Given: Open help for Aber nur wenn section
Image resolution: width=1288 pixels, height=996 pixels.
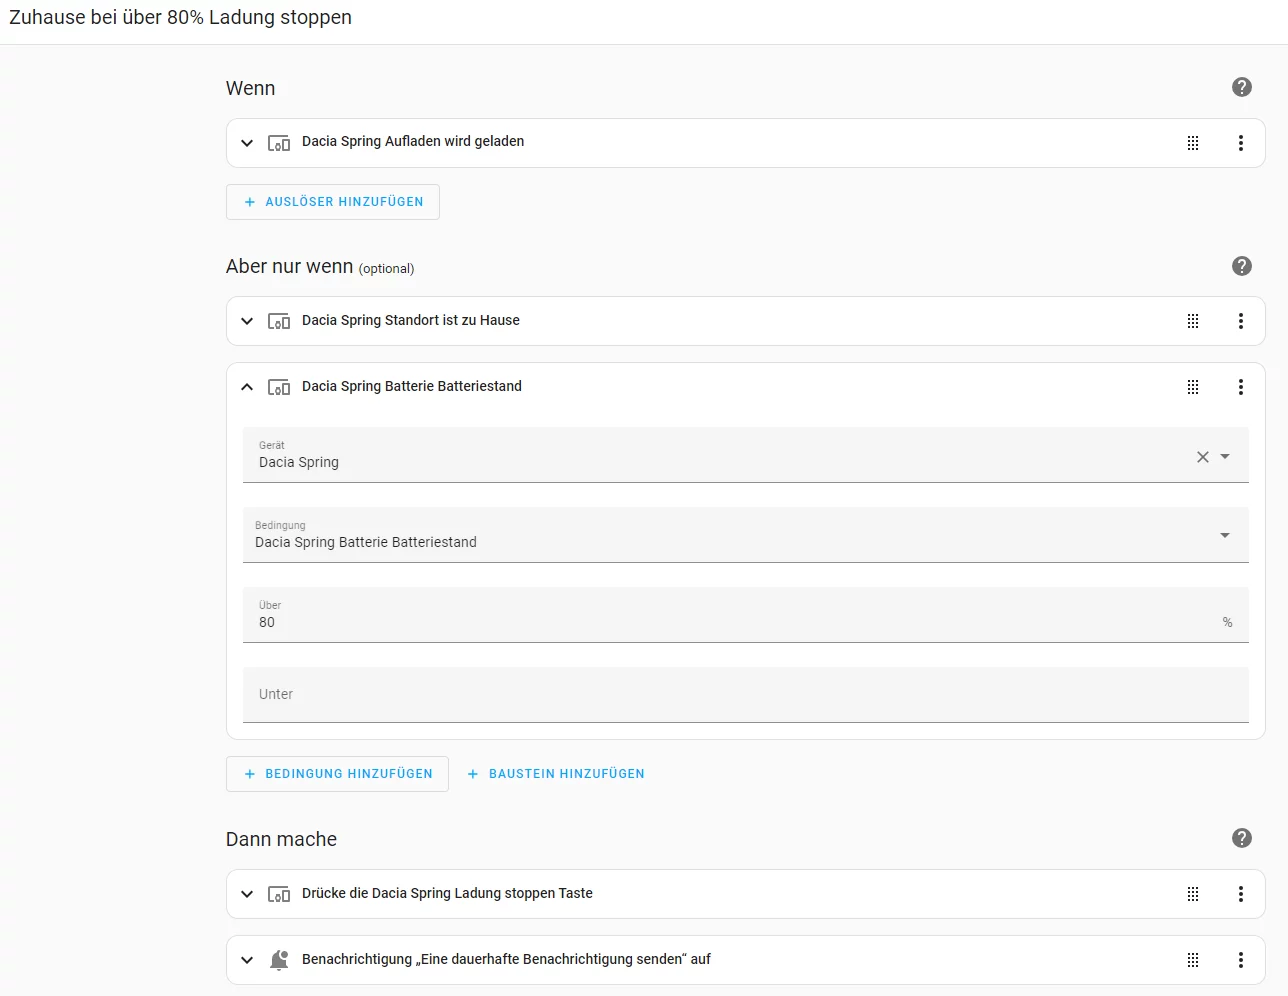Looking at the screenshot, I should 1241,266.
